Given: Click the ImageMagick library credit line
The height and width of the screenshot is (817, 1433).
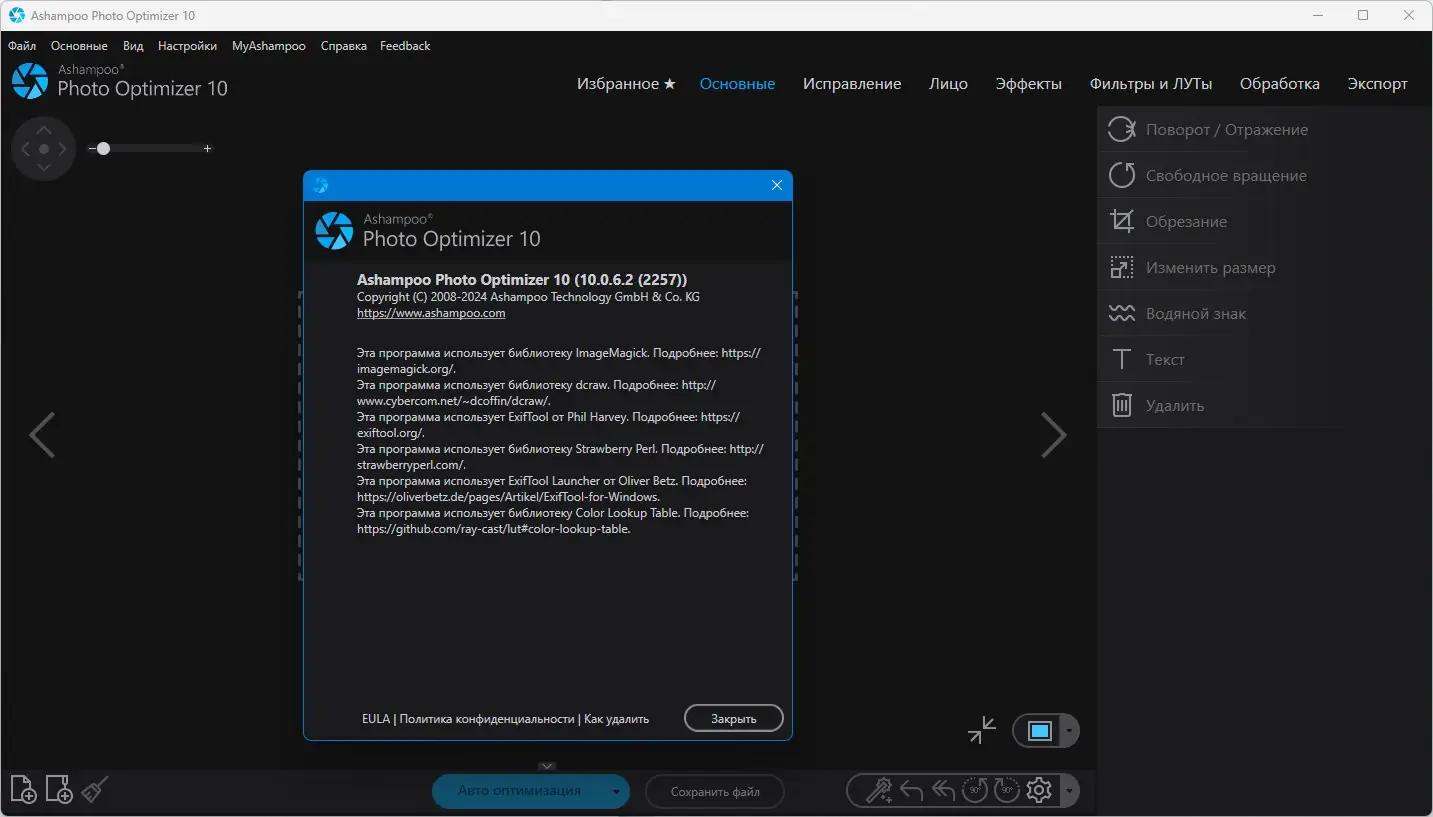Looking at the screenshot, I should pos(559,361).
